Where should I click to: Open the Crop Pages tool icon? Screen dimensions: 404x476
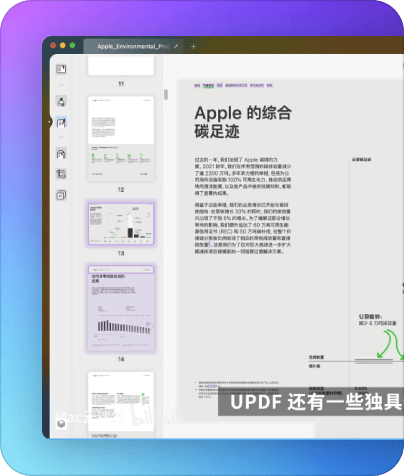click(61, 174)
